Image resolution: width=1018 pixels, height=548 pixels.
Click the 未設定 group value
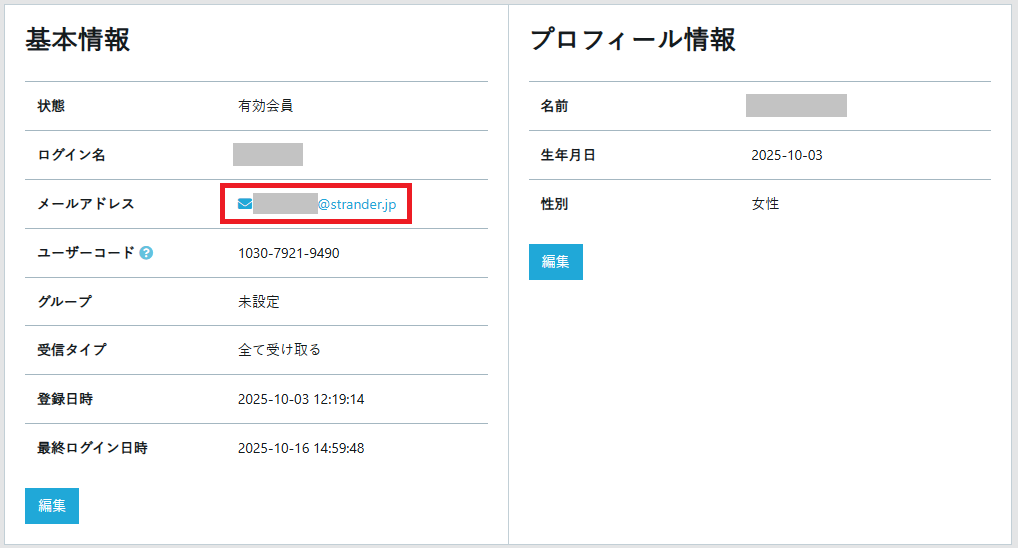coord(258,302)
